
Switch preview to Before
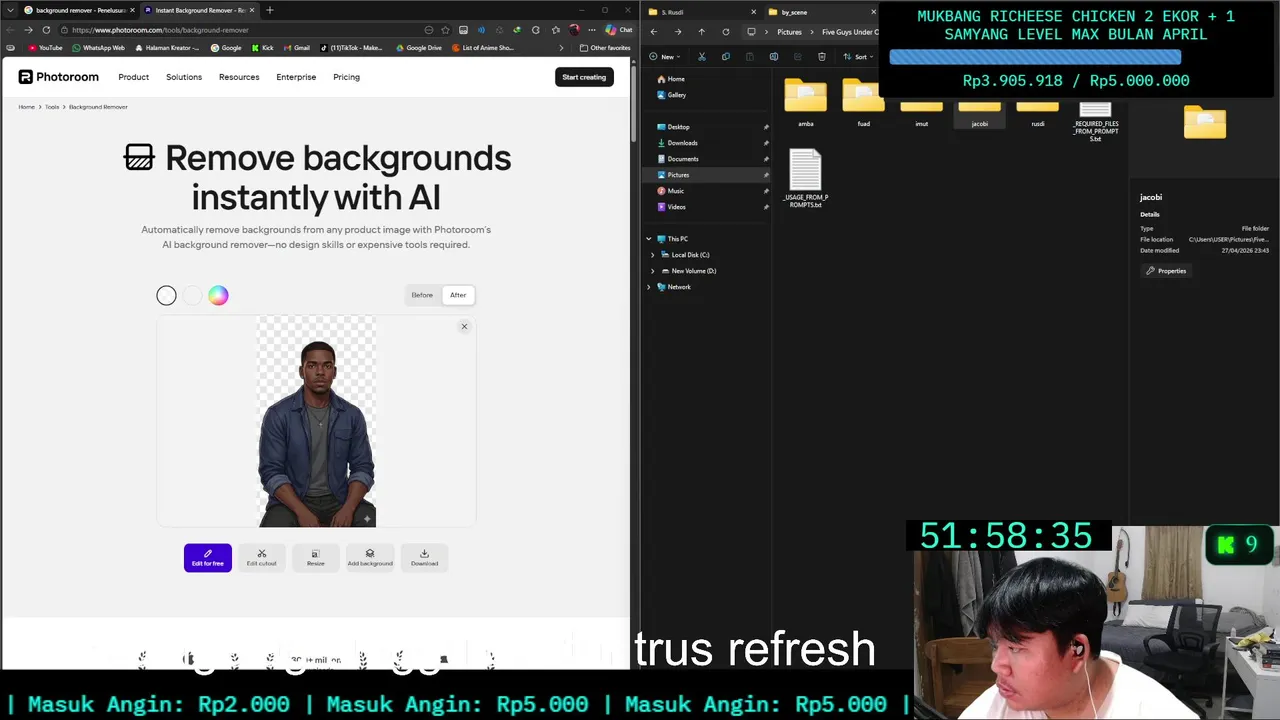pos(422,295)
